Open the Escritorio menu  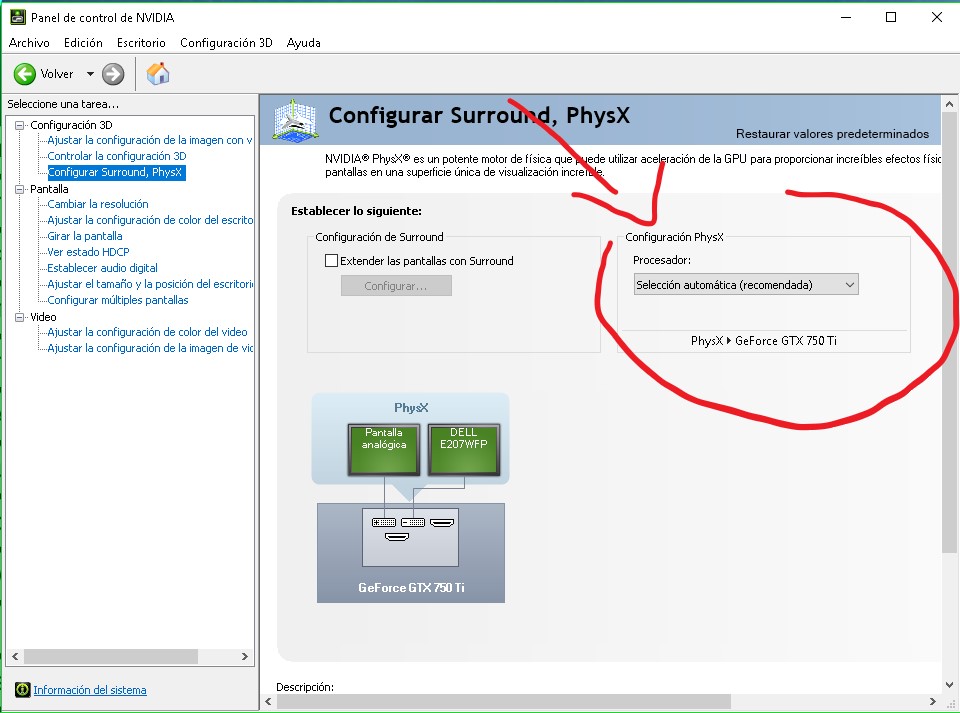tap(141, 43)
